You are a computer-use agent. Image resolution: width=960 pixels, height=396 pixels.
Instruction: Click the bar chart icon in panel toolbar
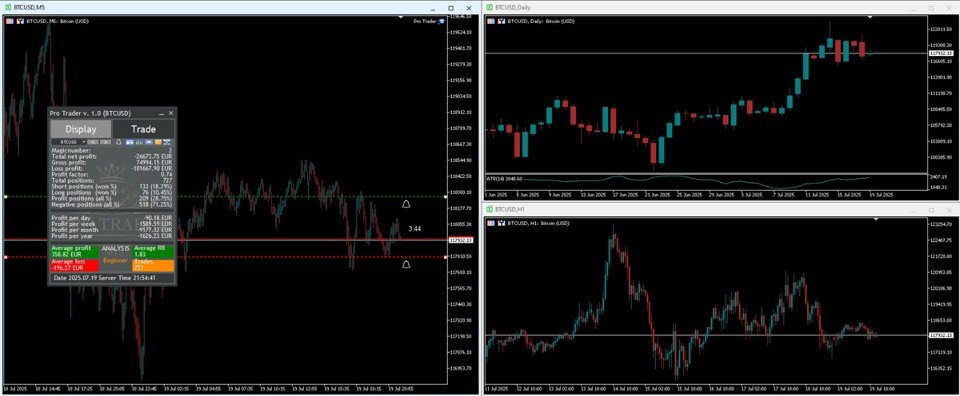click(140, 142)
